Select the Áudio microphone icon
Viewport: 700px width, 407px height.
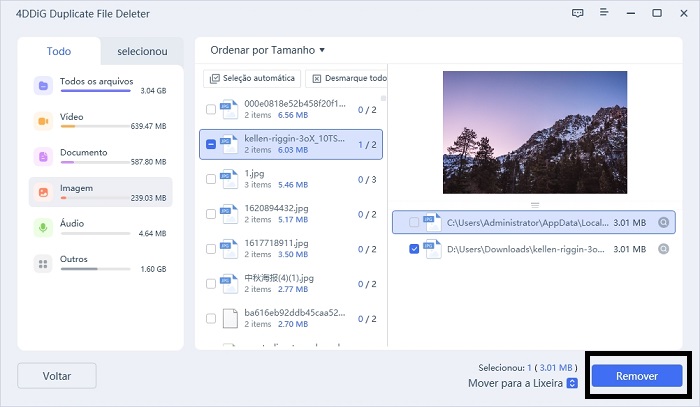coord(43,228)
